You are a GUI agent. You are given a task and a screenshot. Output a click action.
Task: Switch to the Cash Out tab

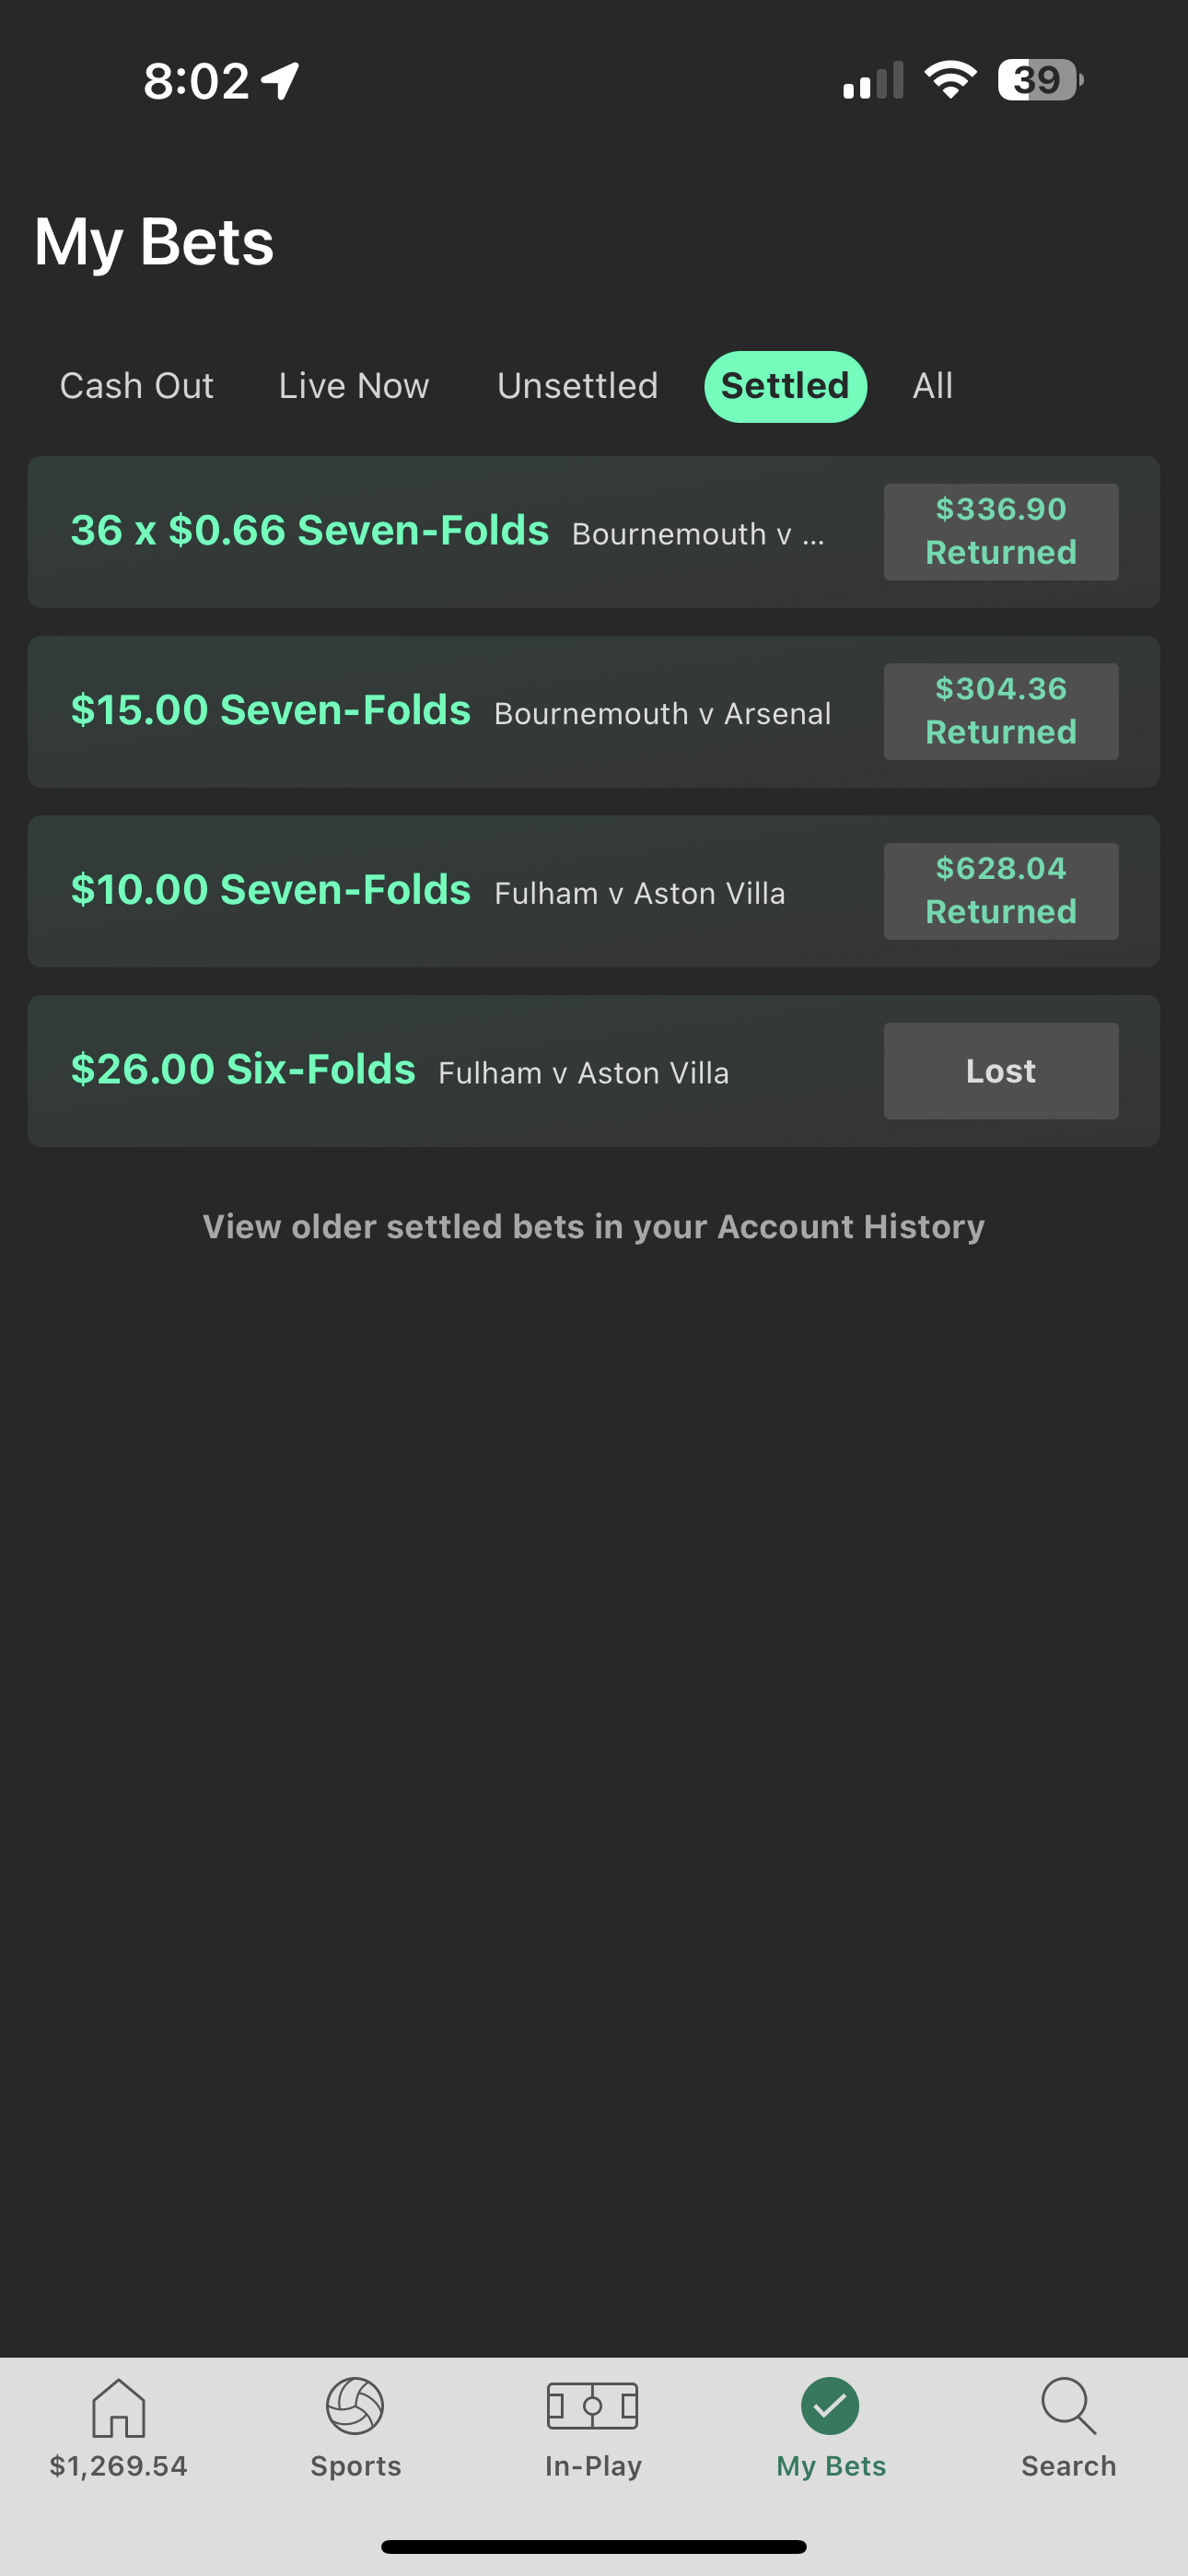(x=137, y=386)
